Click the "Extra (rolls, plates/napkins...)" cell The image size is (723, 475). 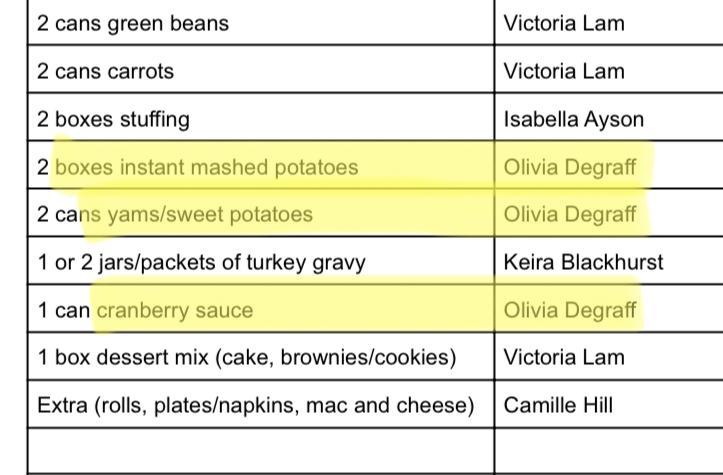click(255, 405)
